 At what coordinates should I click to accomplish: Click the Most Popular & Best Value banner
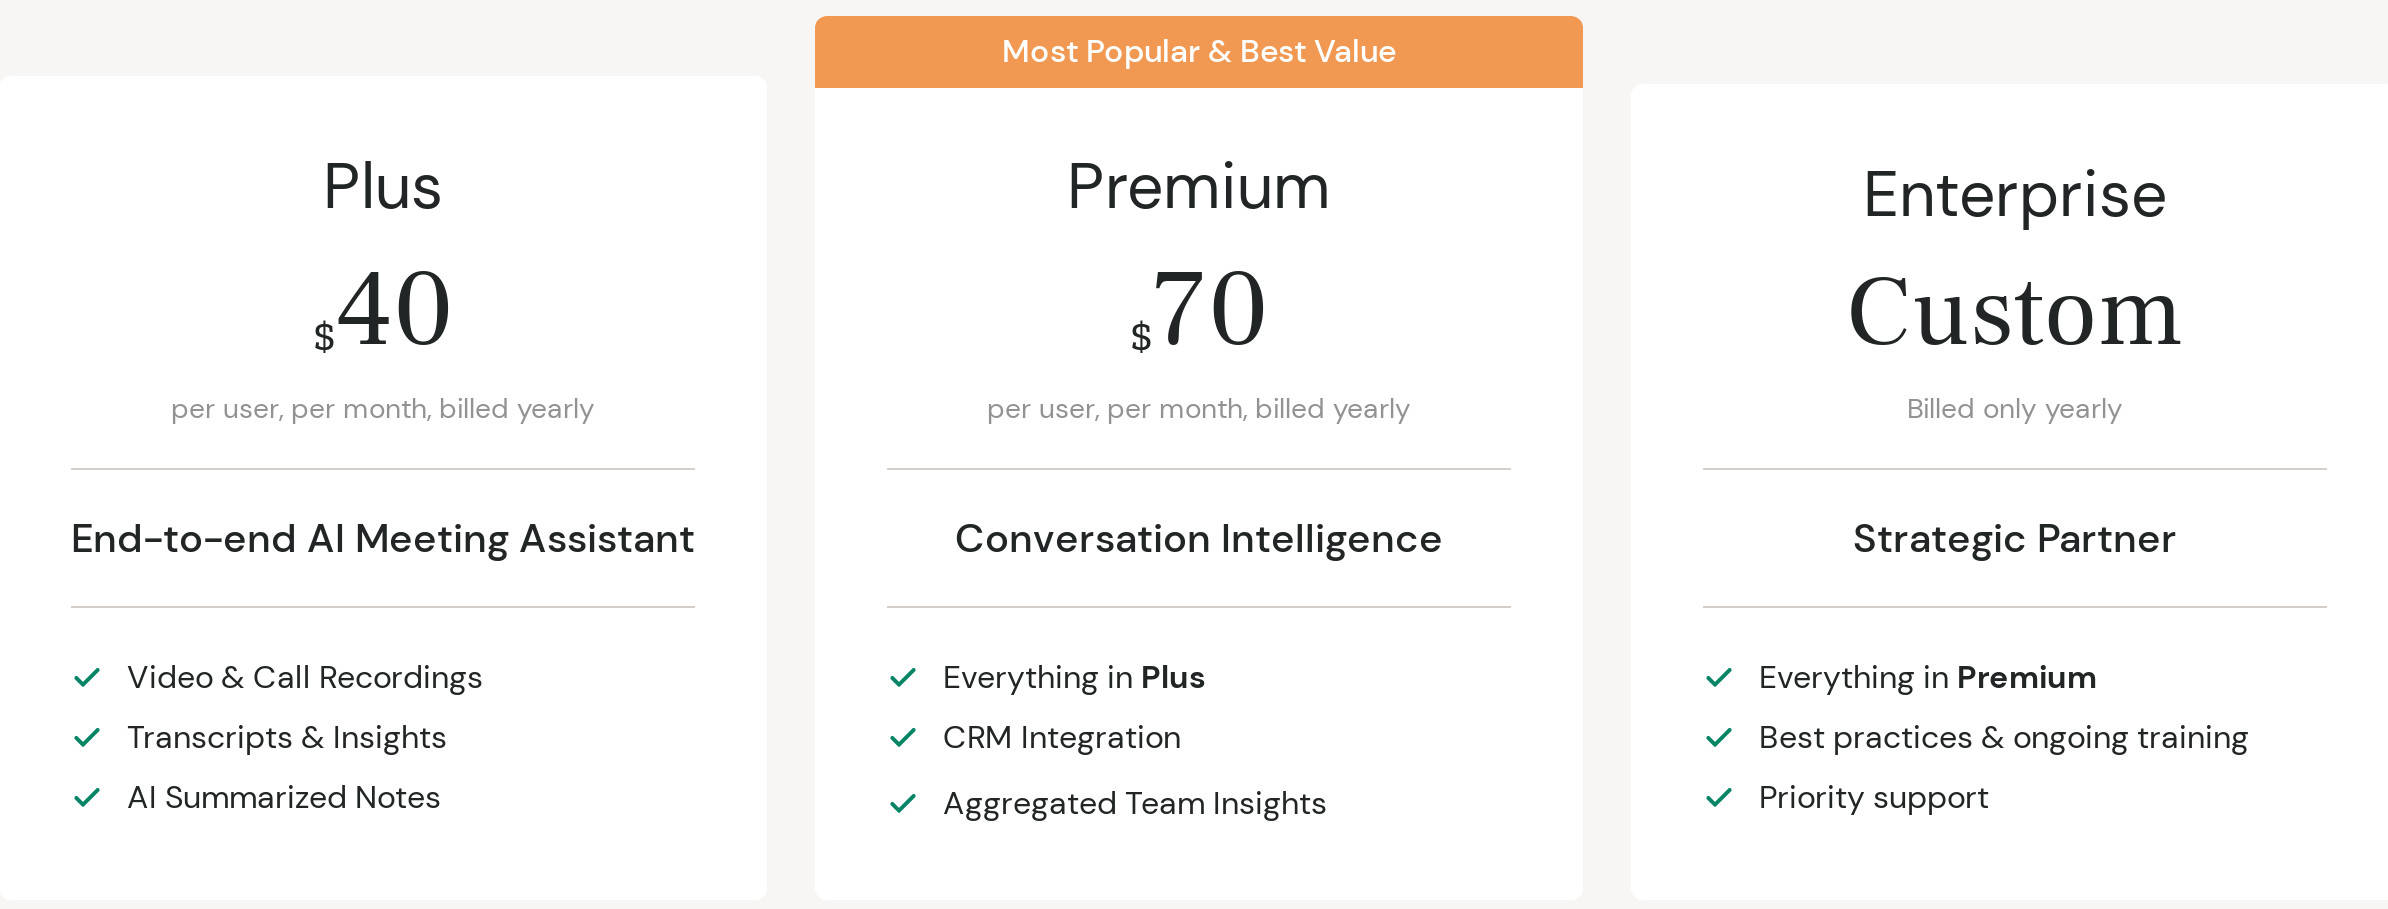pos(1198,52)
